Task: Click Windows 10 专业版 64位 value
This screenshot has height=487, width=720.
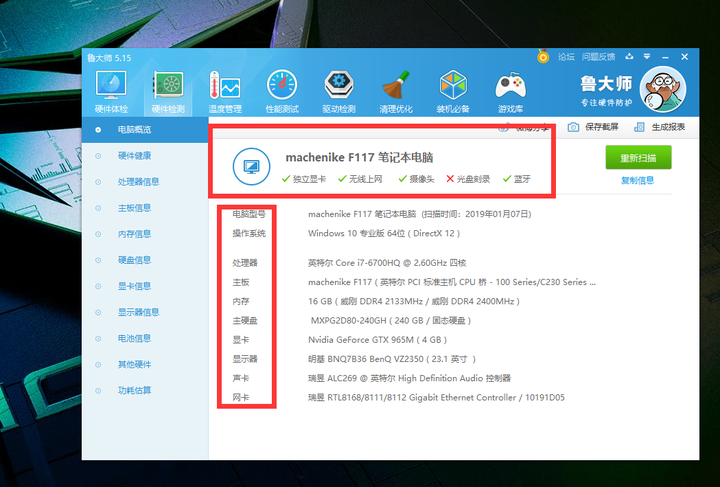Action: pos(384,233)
